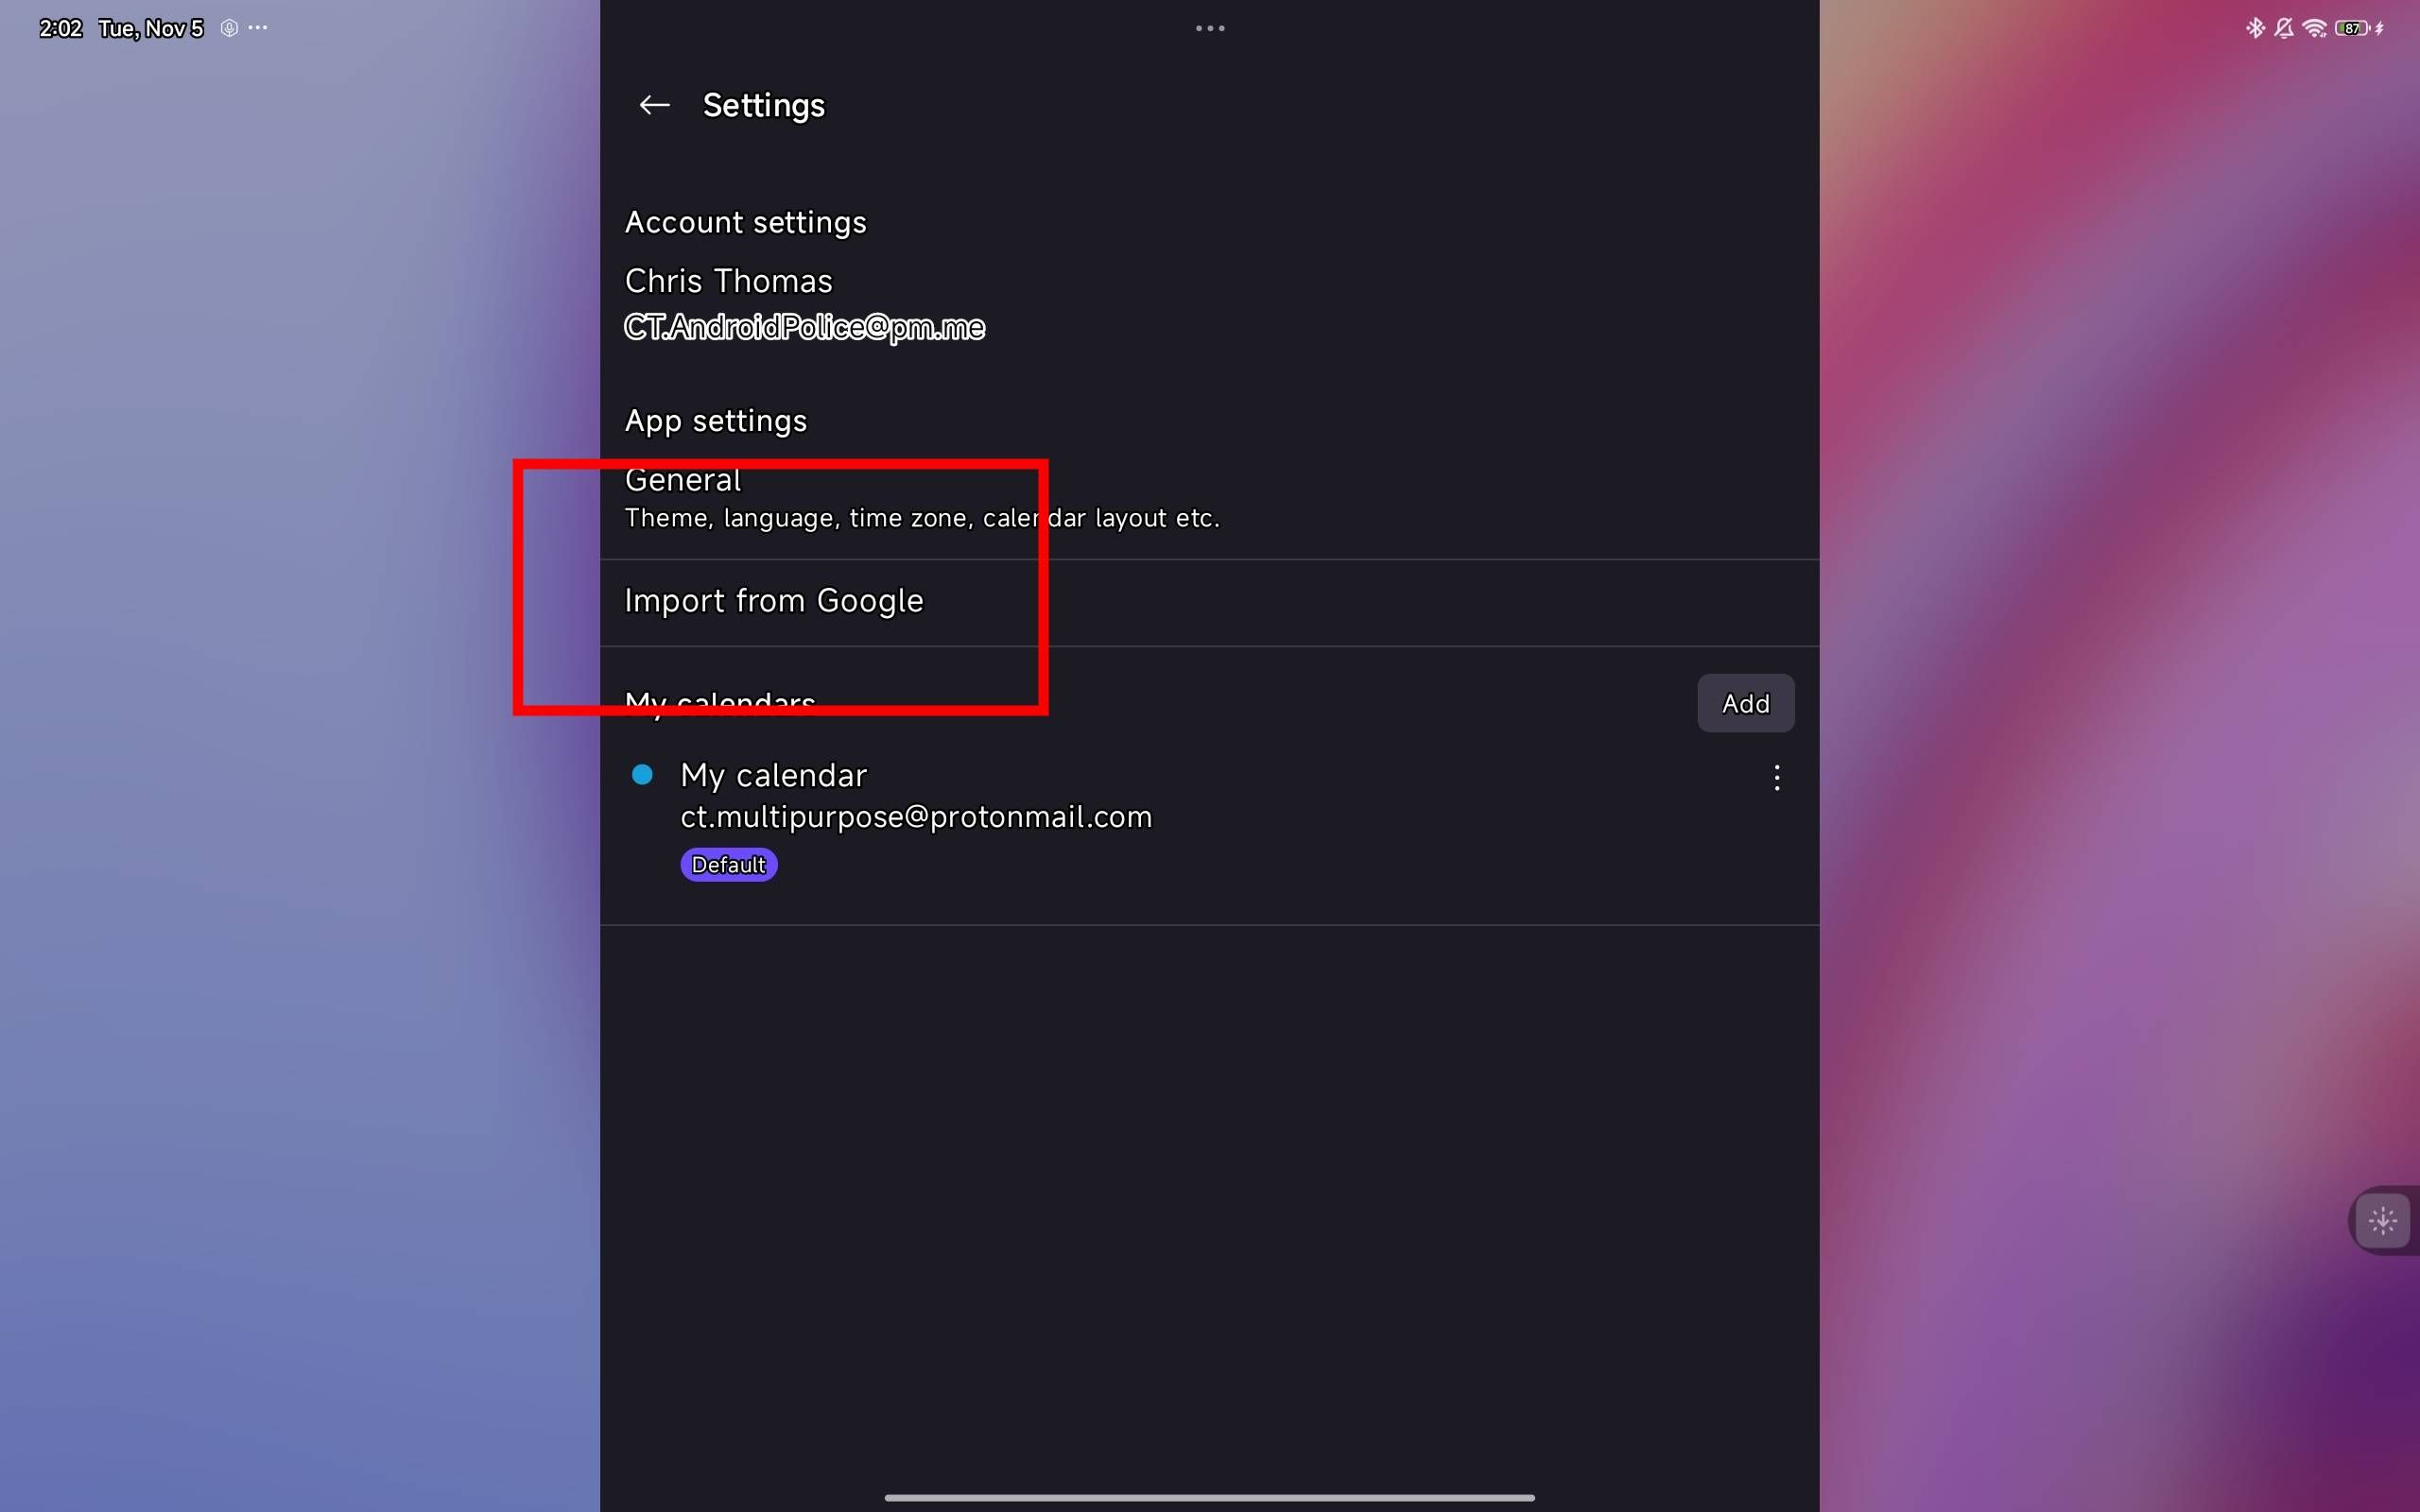The image size is (2420, 1512).
Task: Open General app settings
Action: (922, 496)
